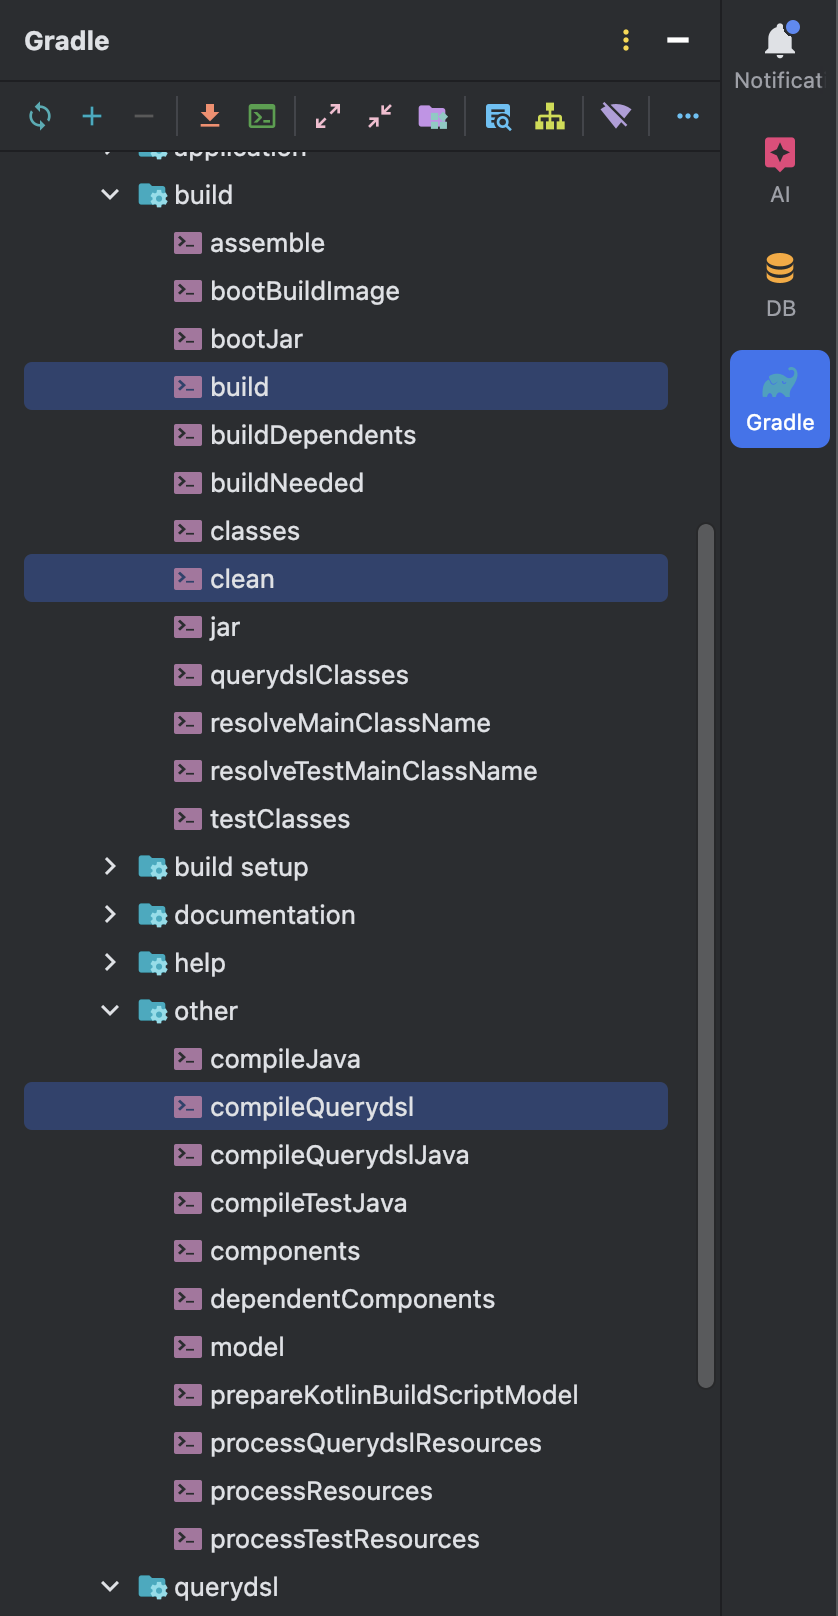Open Analyze Dependencies icon

click(498, 116)
